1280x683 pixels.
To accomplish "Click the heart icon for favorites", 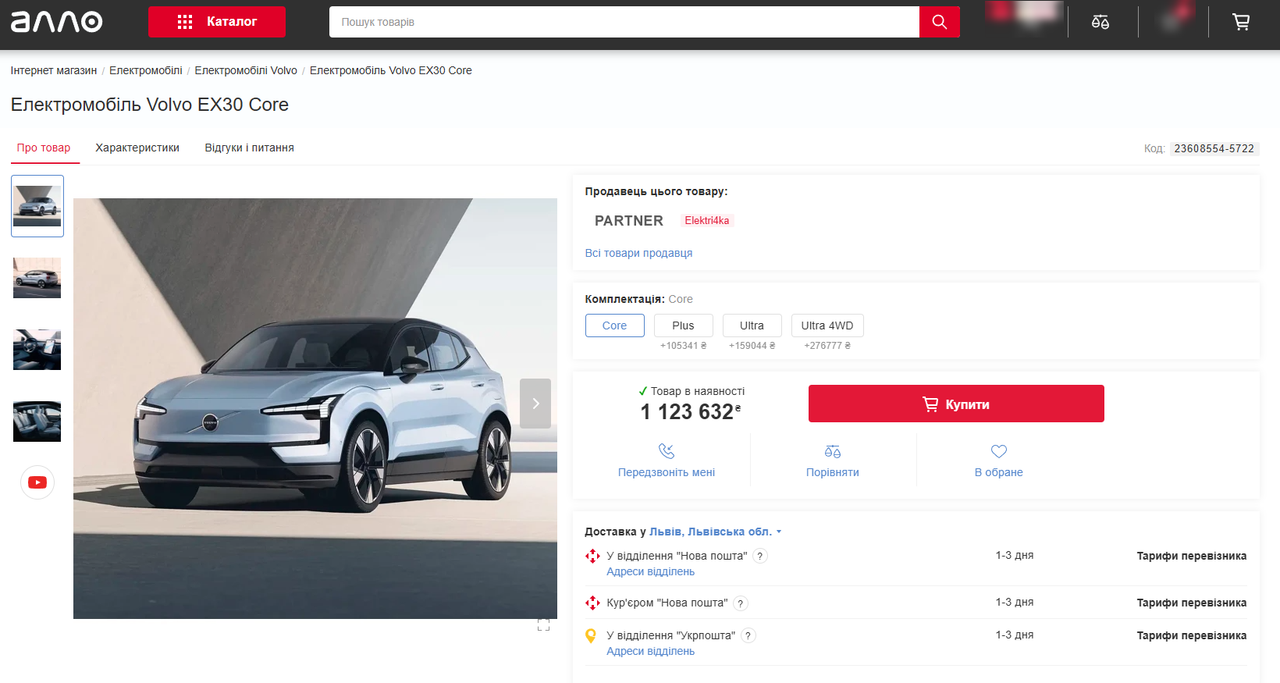I will [999, 452].
